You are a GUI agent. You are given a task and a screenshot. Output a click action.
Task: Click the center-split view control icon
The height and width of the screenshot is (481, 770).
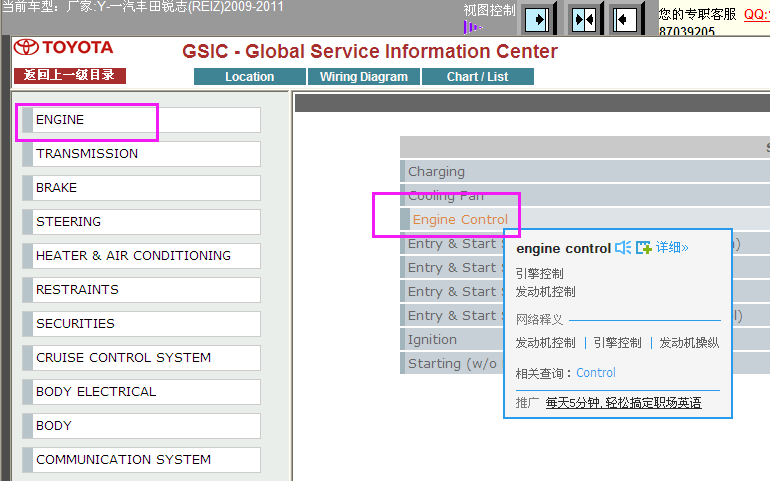(584, 19)
